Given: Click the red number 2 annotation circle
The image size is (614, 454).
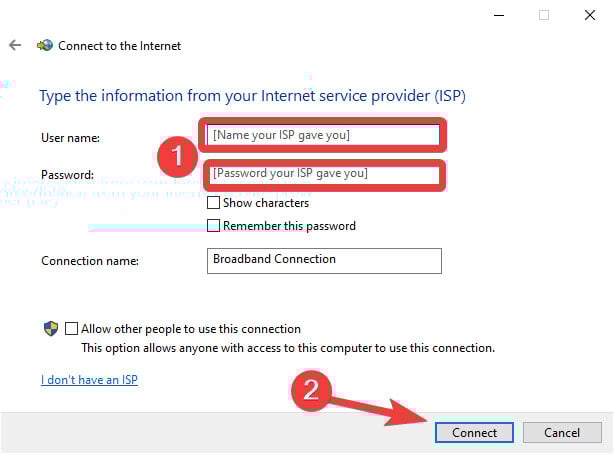Looking at the screenshot, I should tap(311, 390).
